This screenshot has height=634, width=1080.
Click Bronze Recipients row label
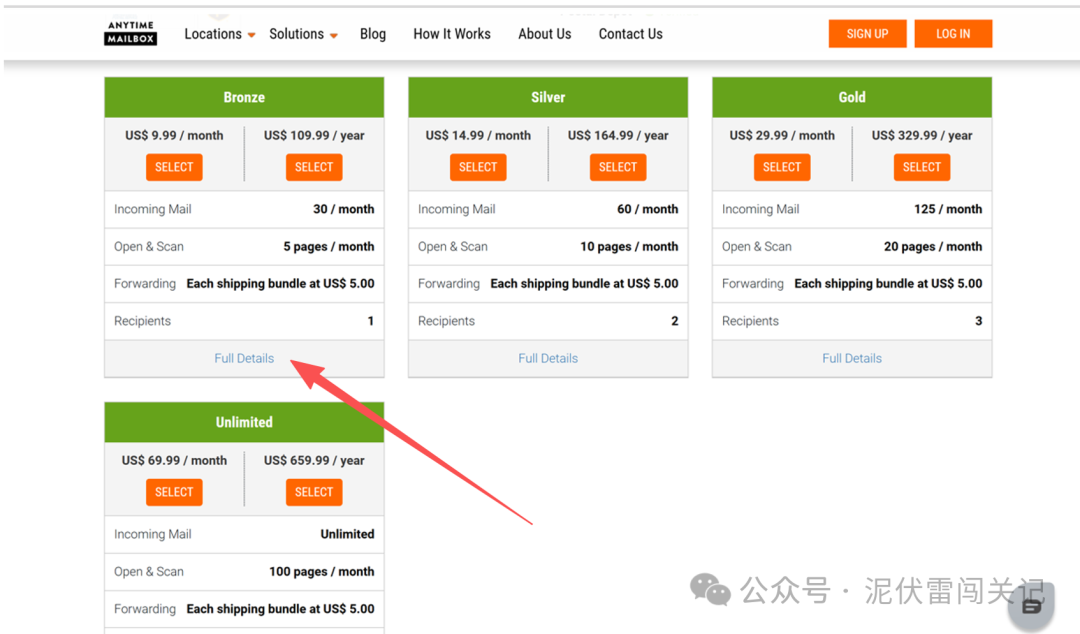click(x=143, y=321)
